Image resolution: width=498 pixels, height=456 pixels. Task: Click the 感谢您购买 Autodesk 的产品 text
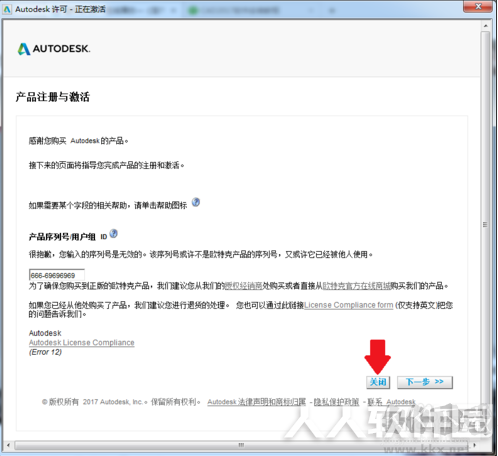[x=79, y=141]
